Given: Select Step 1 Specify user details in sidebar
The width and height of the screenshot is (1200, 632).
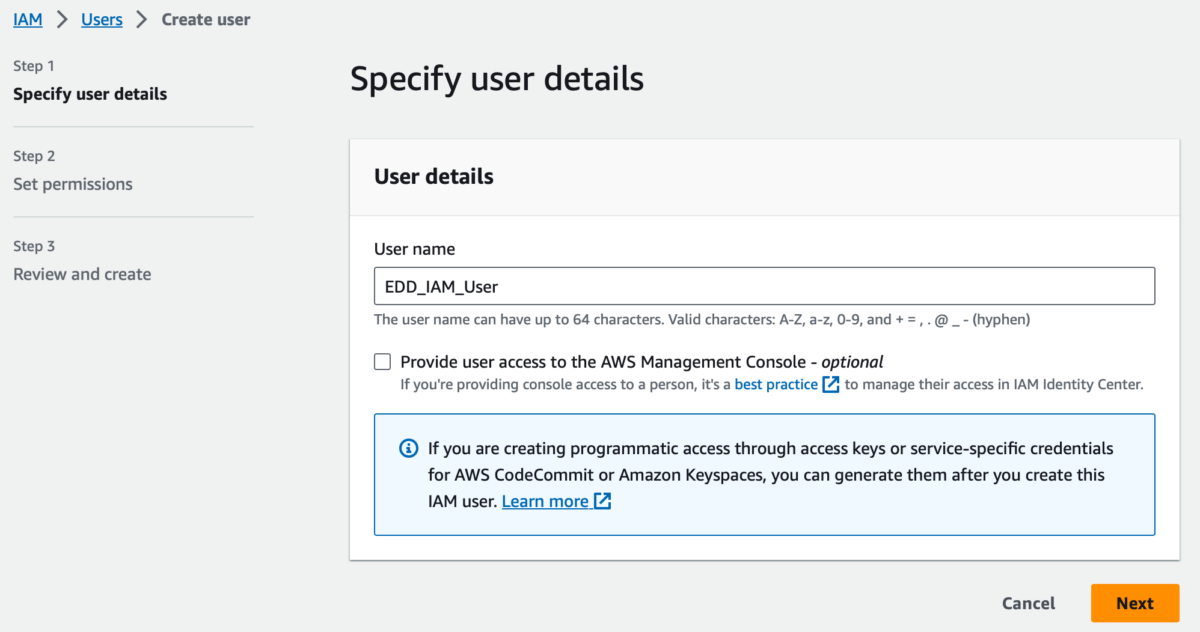Looking at the screenshot, I should pyautogui.click(x=90, y=94).
